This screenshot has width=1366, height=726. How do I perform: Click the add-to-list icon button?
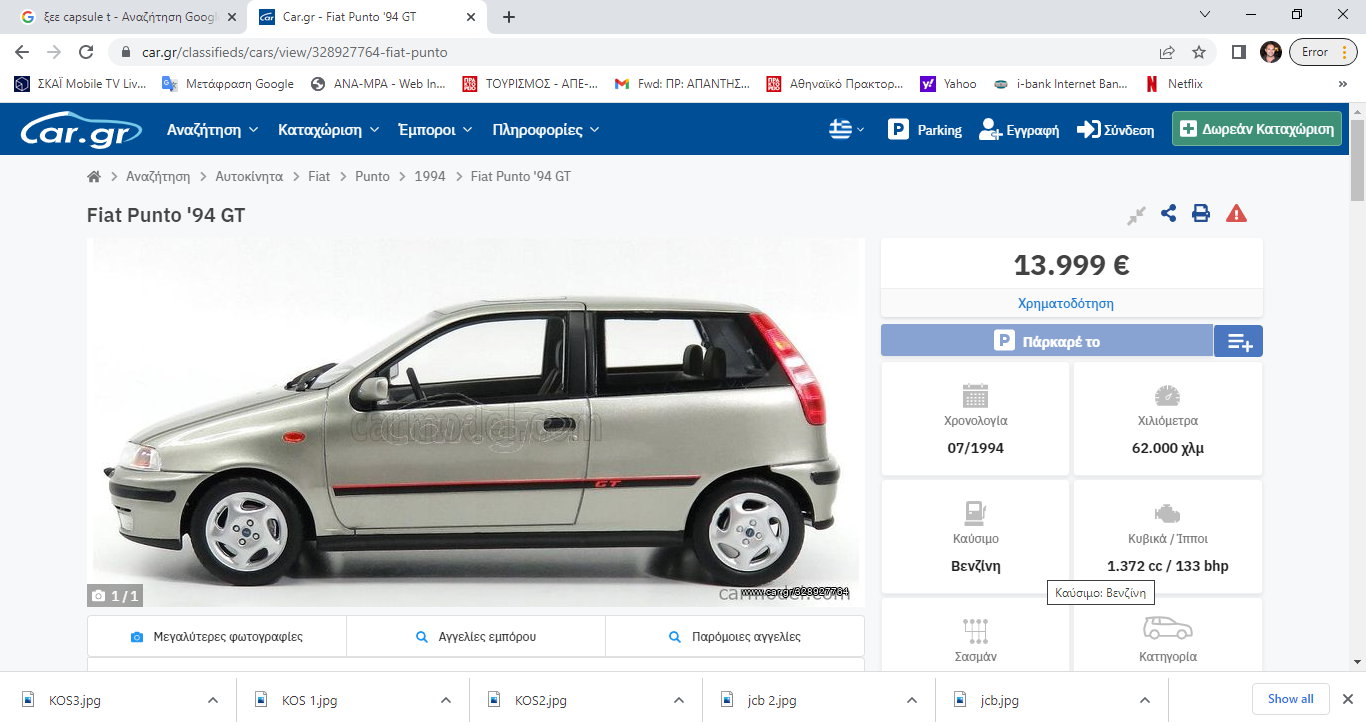(x=1239, y=341)
